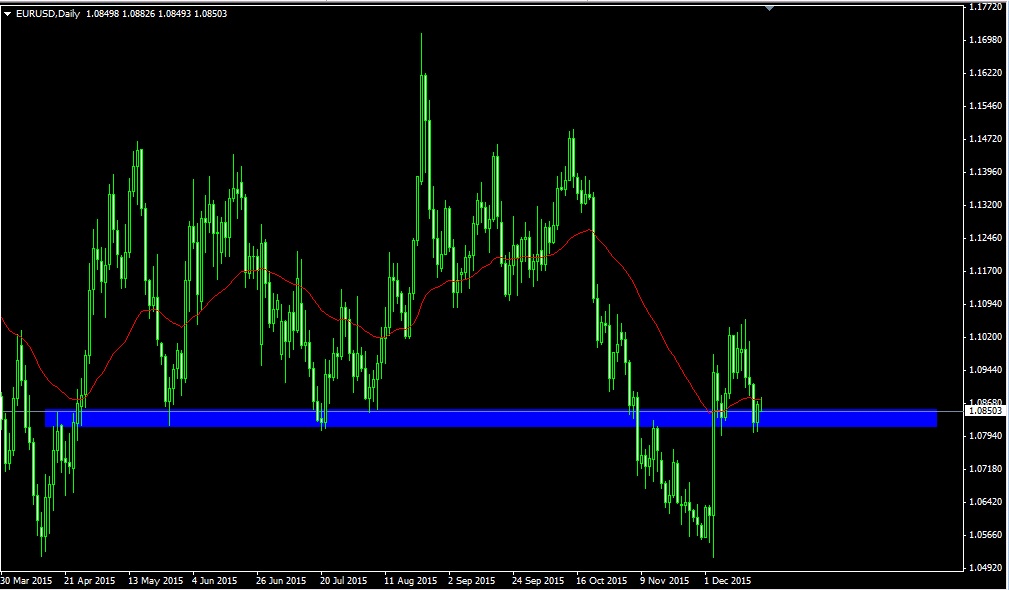Click the 1.14720 price axis label
Image resolution: width=1009 pixels, height=590 pixels.
[985, 138]
